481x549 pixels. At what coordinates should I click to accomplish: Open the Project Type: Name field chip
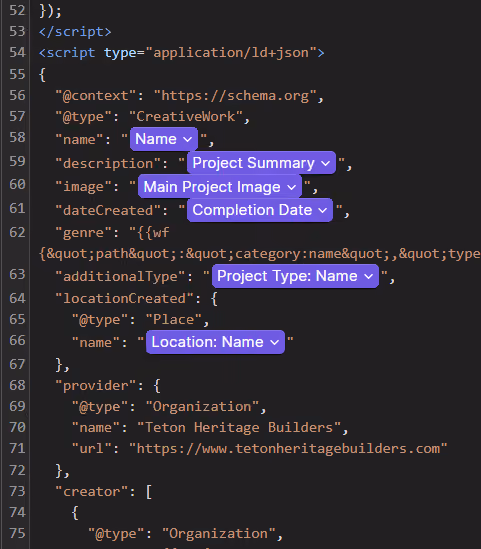[295, 276]
